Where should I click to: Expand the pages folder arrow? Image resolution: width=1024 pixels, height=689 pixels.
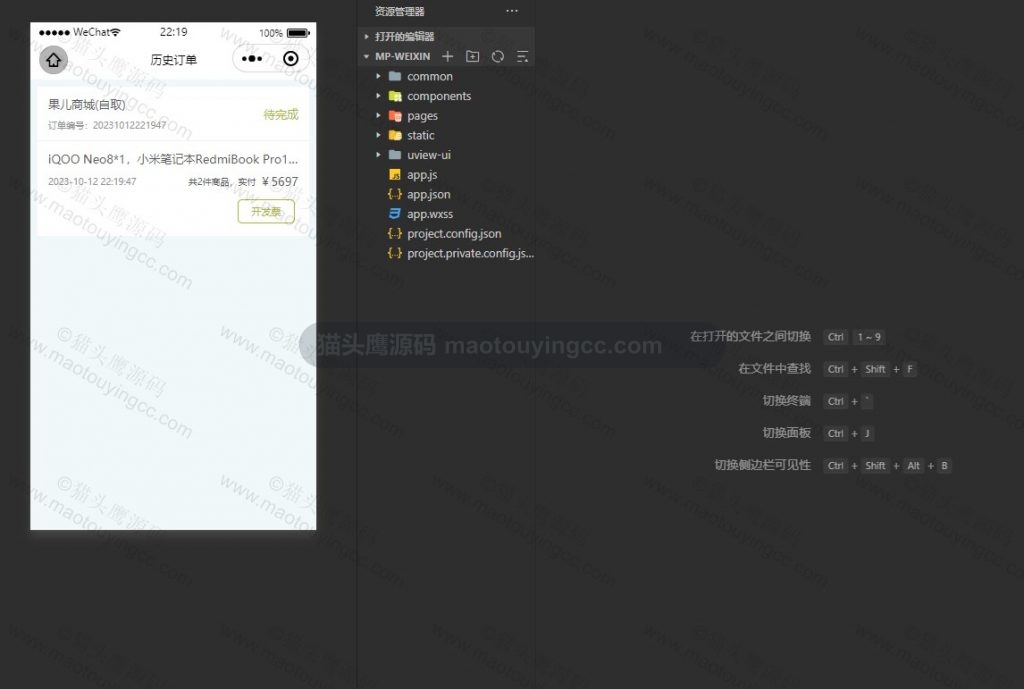pyautogui.click(x=378, y=116)
